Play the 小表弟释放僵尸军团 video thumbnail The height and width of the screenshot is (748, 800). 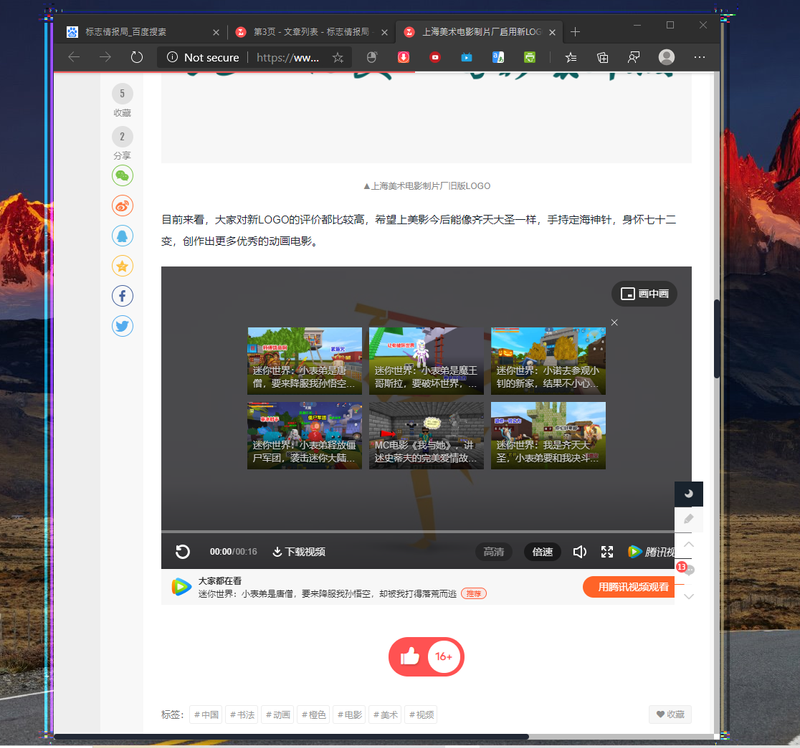tap(305, 435)
